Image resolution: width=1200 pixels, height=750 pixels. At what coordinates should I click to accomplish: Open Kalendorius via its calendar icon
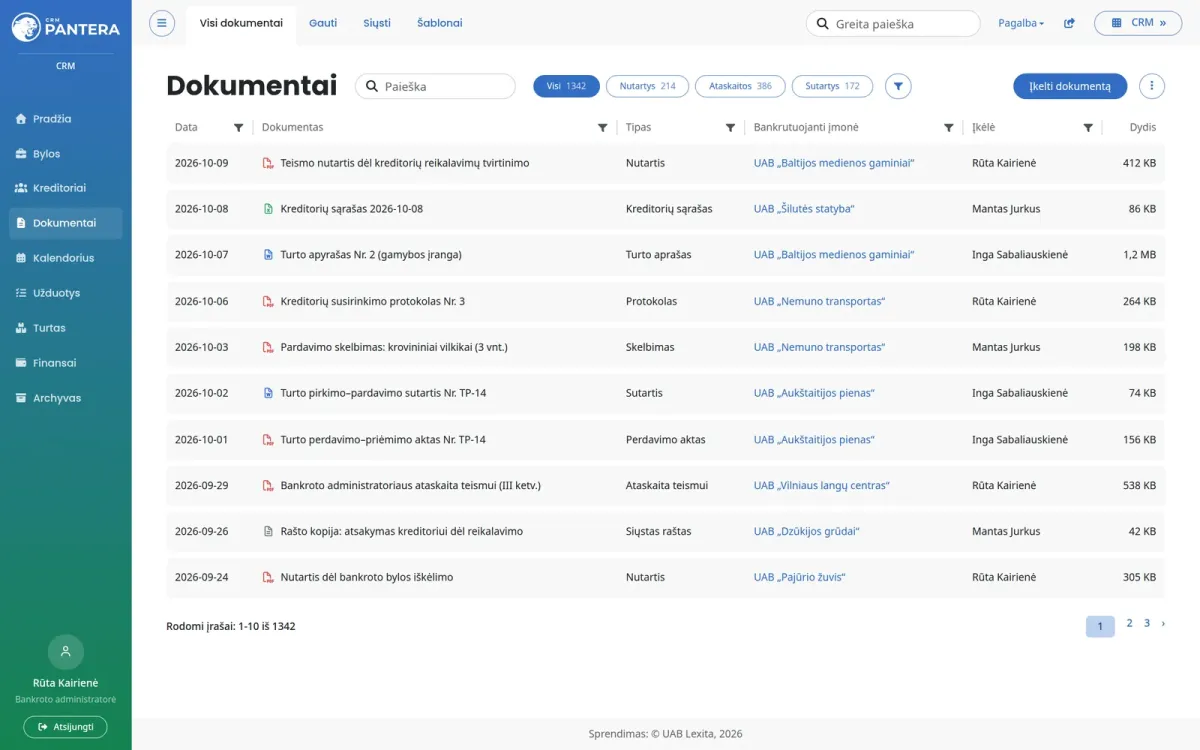pyautogui.click(x=21, y=258)
